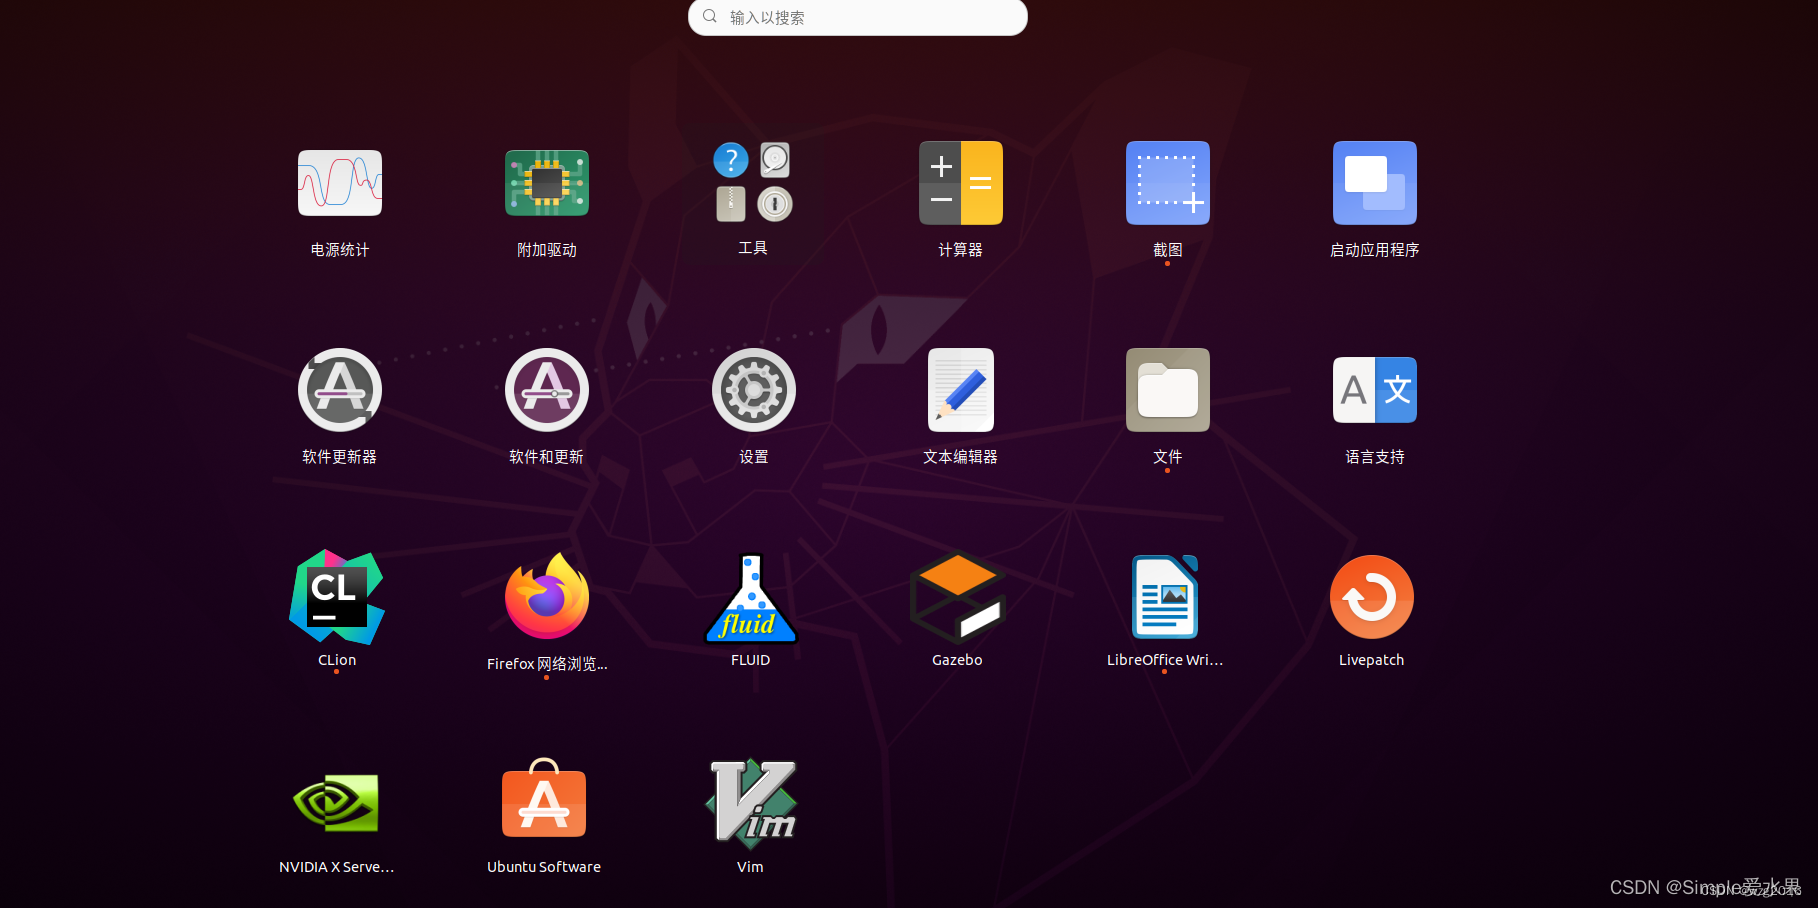This screenshot has height=908, width=1818.
Task: Open 启动应用程序 startup applications
Action: pos(1374,183)
